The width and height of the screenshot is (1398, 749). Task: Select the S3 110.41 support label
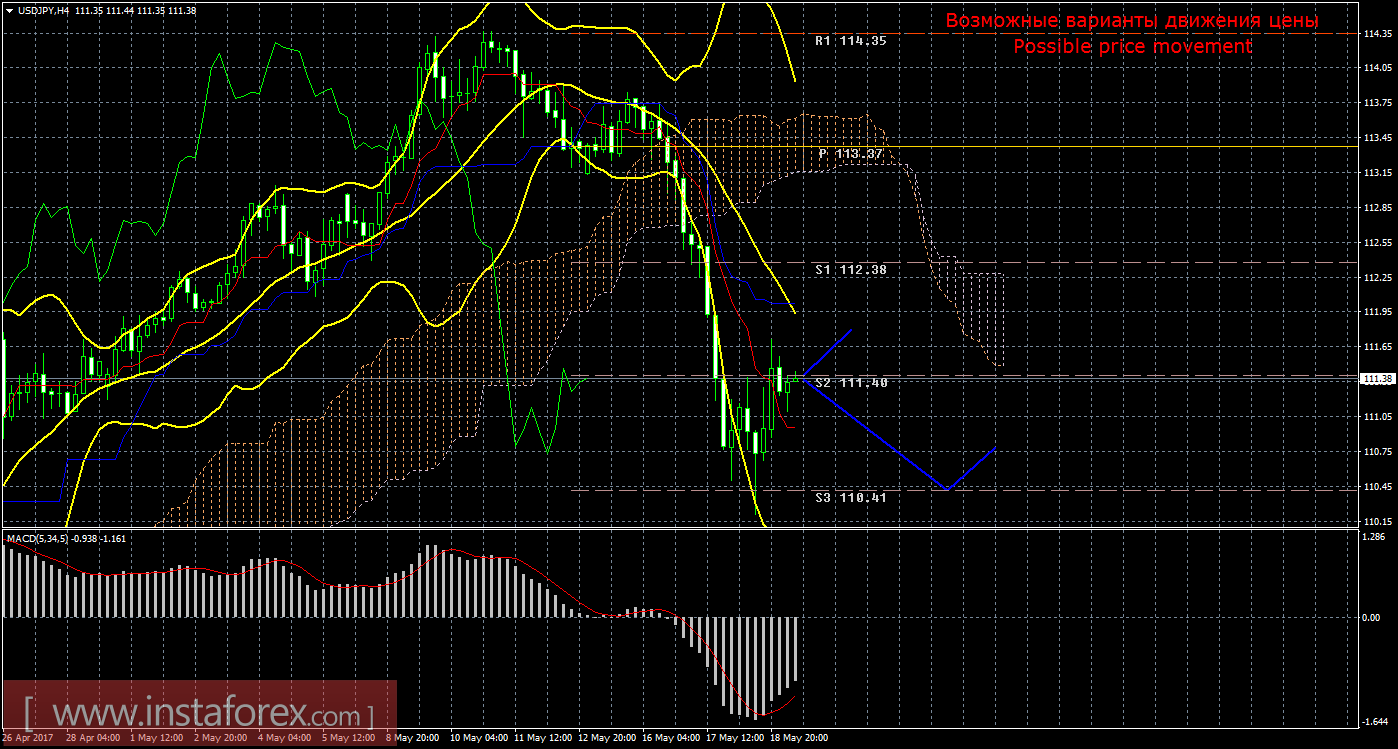point(850,498)
